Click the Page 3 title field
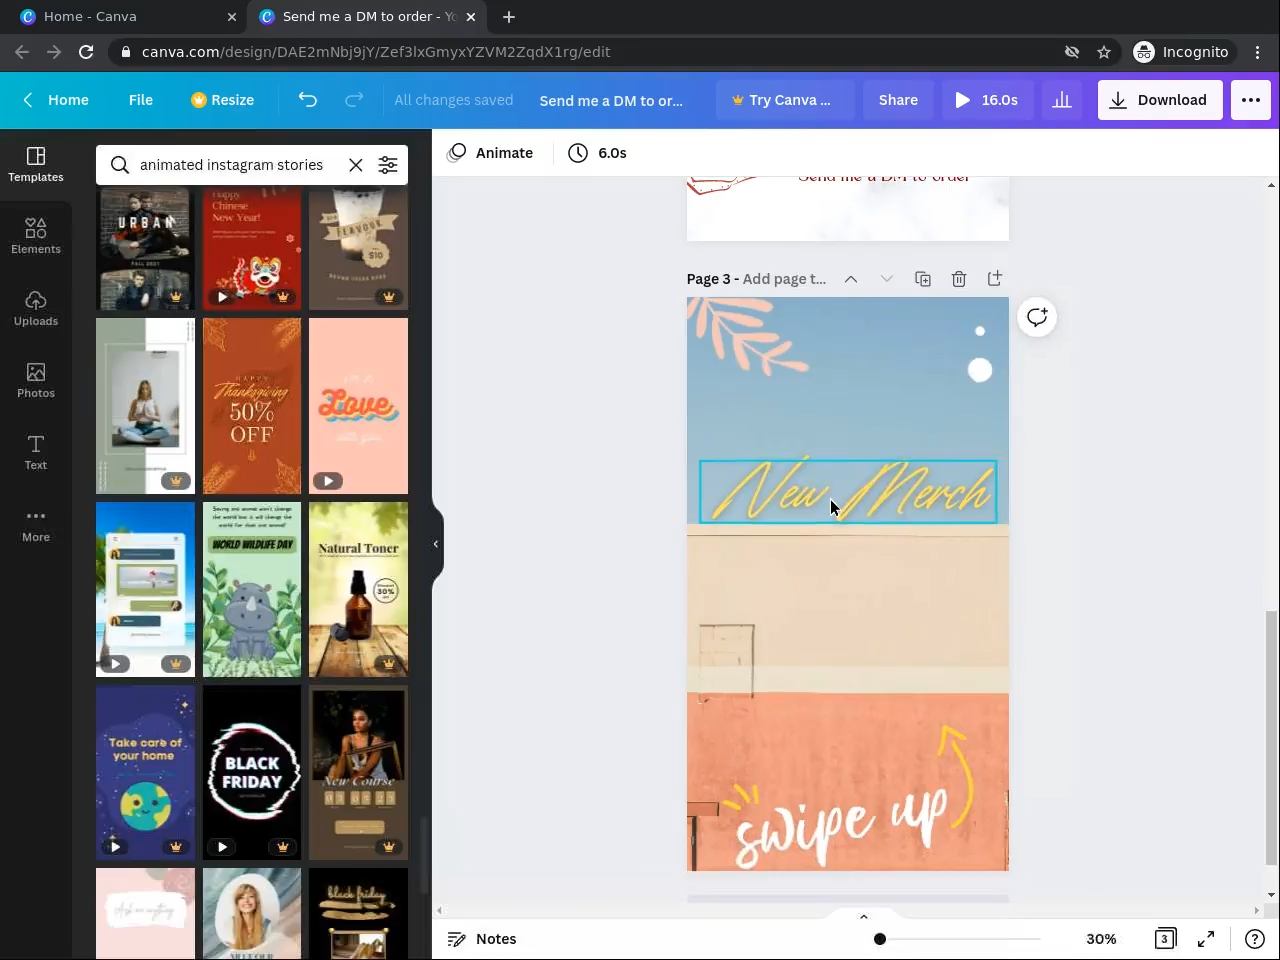1280x960 pixels. point(784,279)
